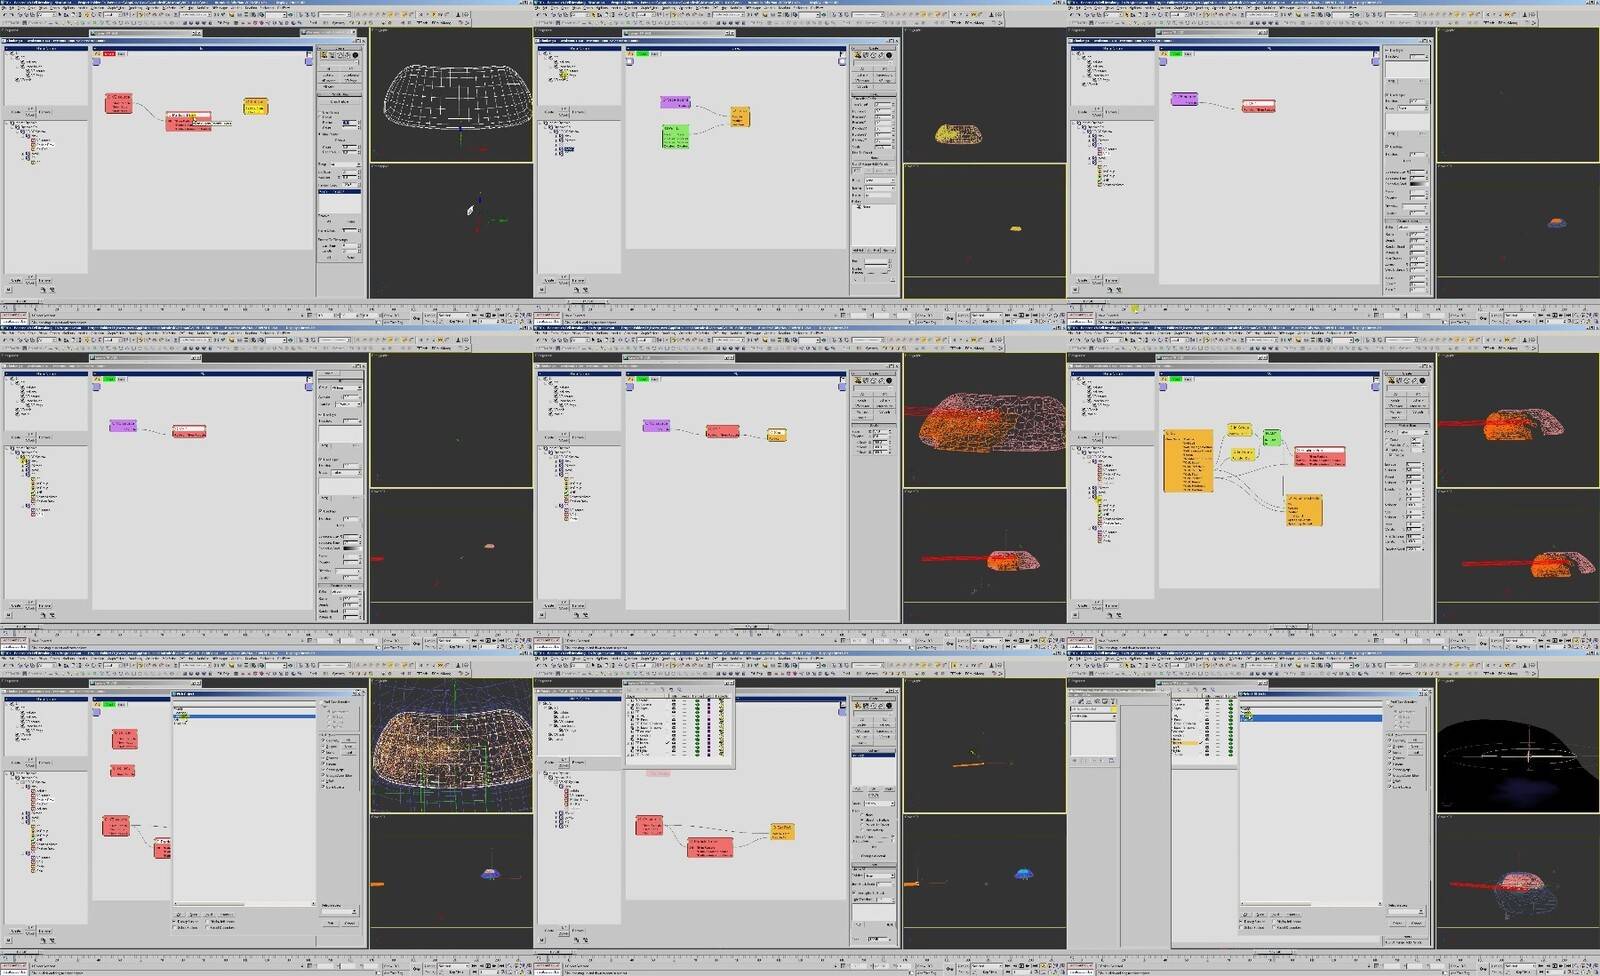This screenshot has width=1600, height=976.
Task: Click the viewport showing the black silhouette shape
Action: click(x=1518, y=746)
